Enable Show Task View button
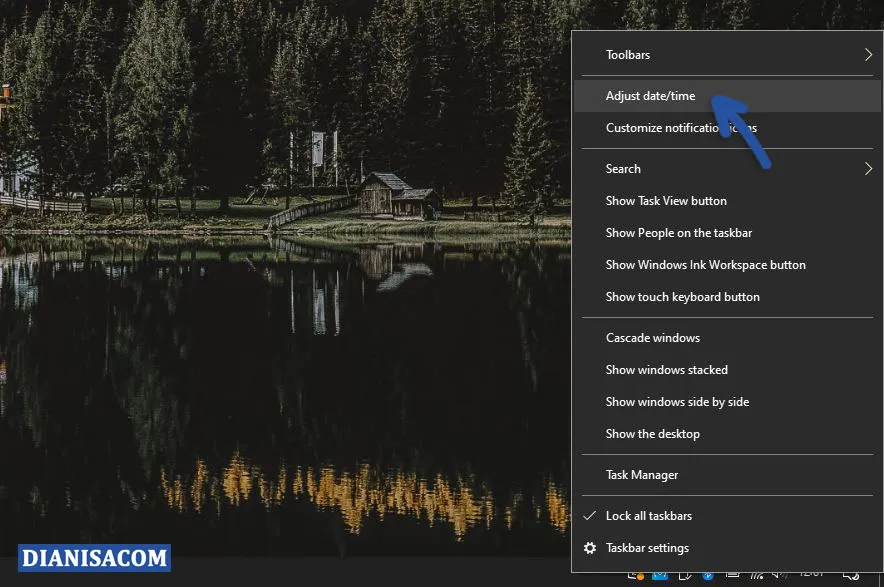Image resolution: width=884 pixels, height=587 pixels. click(665, 201)
